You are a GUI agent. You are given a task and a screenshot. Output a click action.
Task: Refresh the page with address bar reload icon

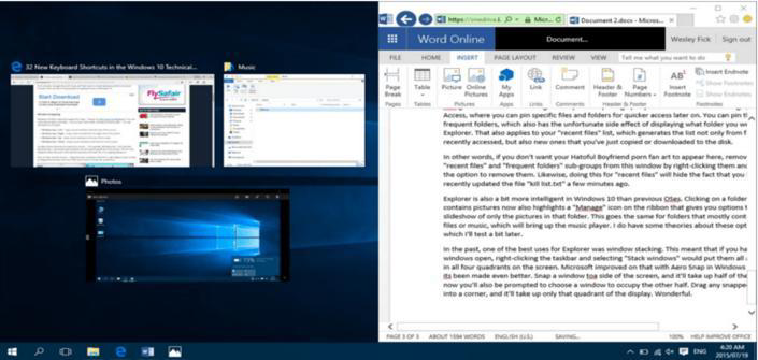(x=559, y=19)
